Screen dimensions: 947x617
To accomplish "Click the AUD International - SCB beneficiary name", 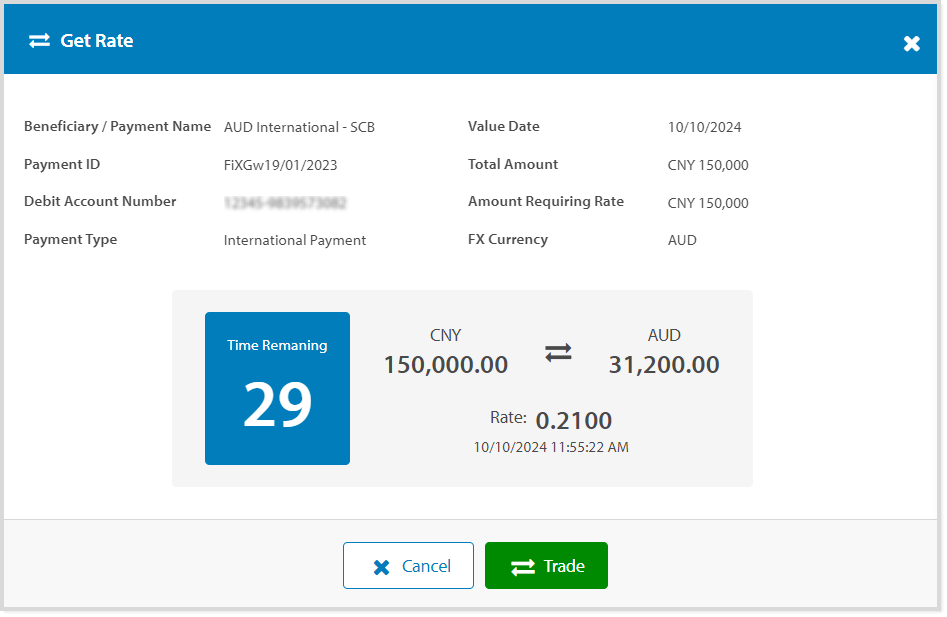I will 299,127.
